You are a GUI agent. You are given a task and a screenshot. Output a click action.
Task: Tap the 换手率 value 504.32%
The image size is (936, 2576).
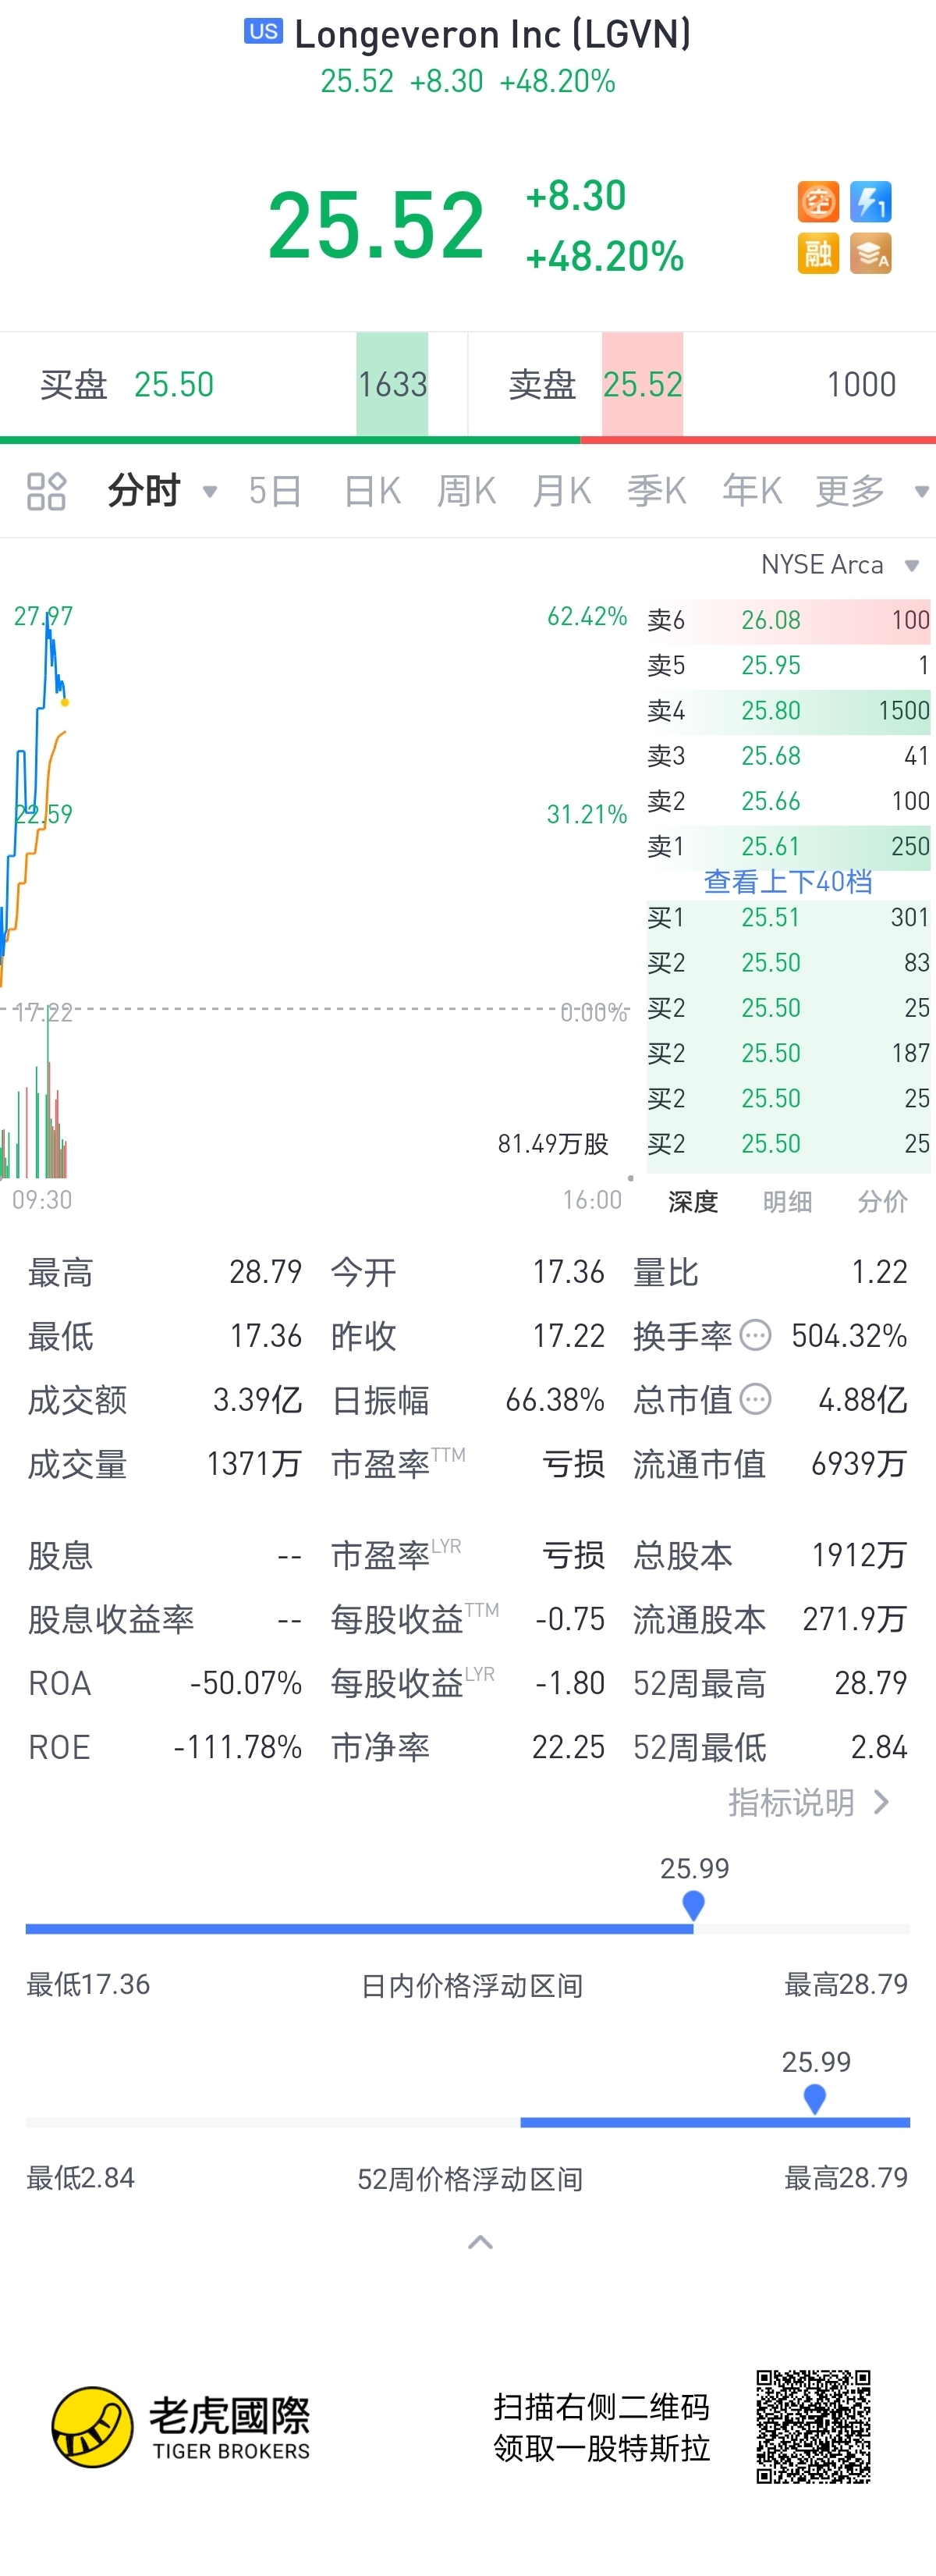point(849,1336)
